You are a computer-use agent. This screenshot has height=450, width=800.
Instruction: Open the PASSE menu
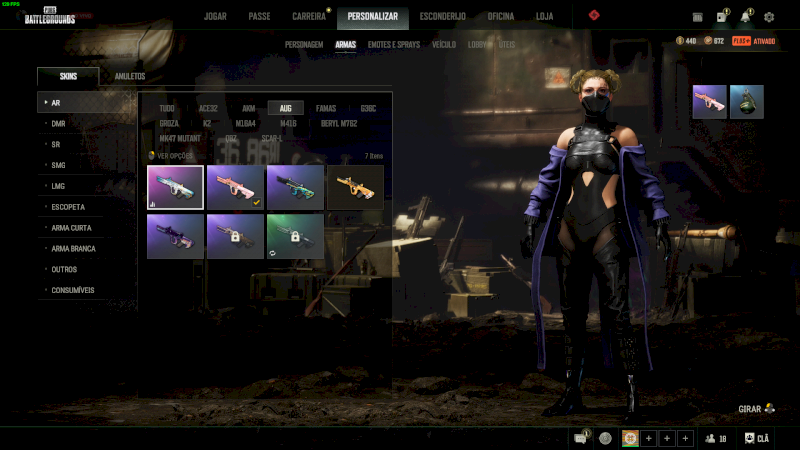(x=259, y=16)
